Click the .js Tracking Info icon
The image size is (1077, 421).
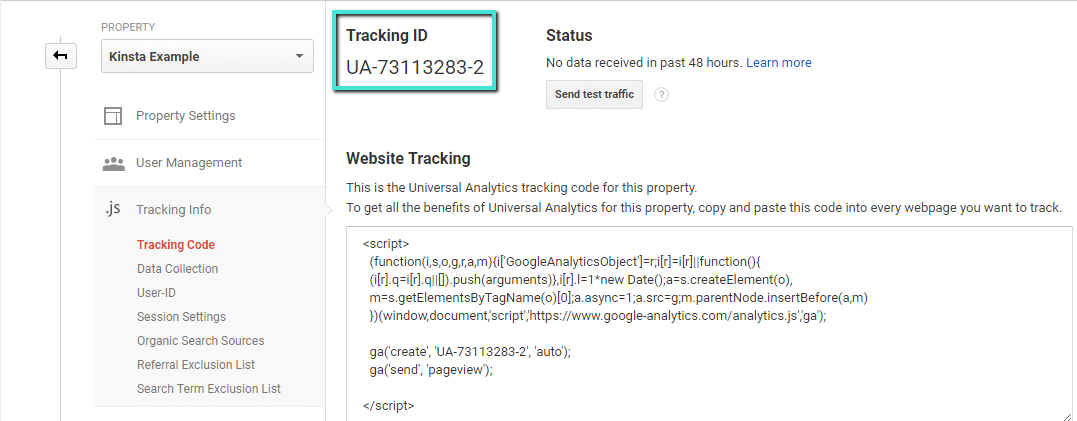[x=113, y=209]
